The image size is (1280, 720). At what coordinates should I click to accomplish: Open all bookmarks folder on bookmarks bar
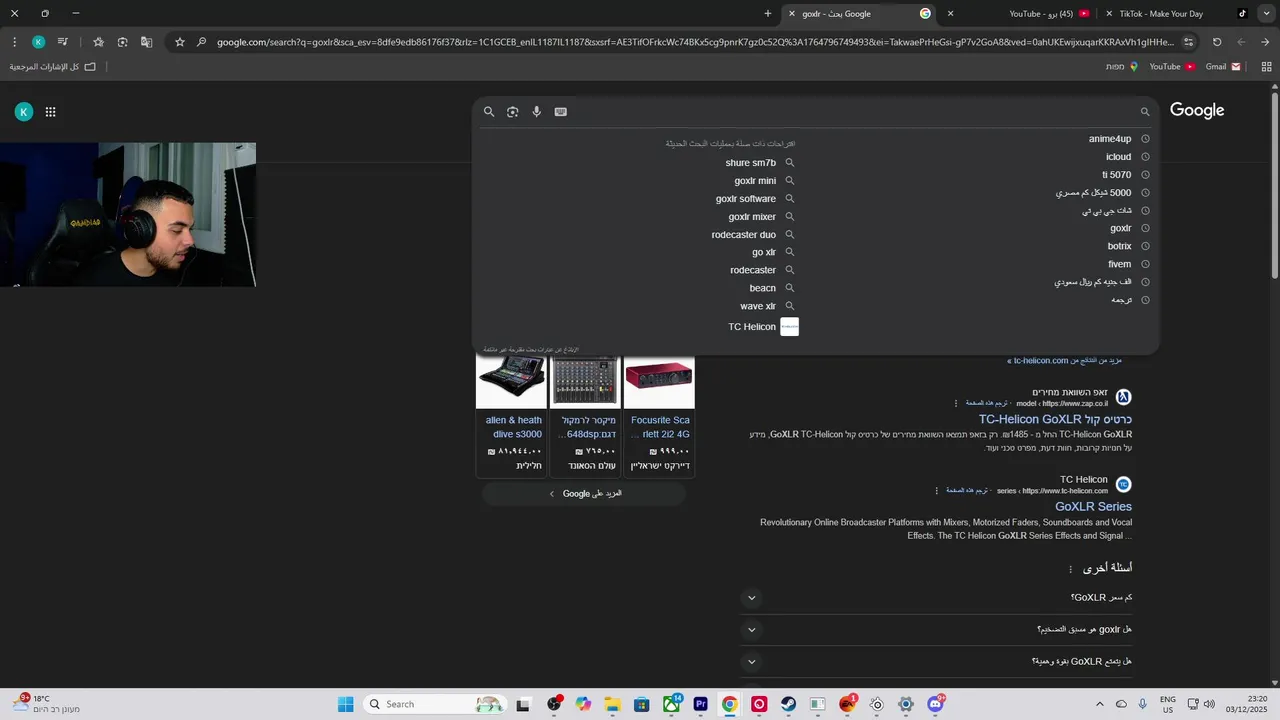pos(52,66)
